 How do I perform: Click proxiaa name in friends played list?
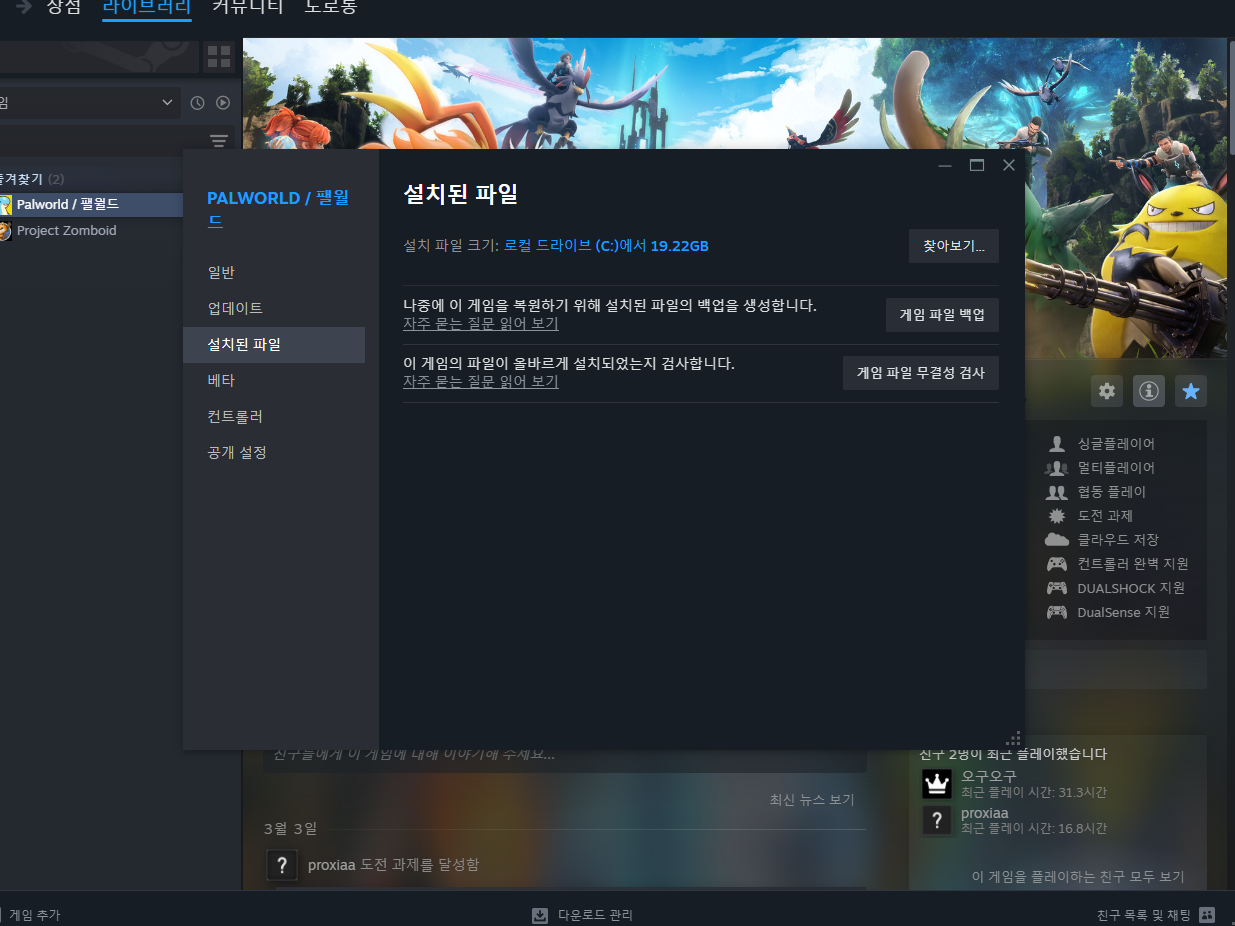985,813
